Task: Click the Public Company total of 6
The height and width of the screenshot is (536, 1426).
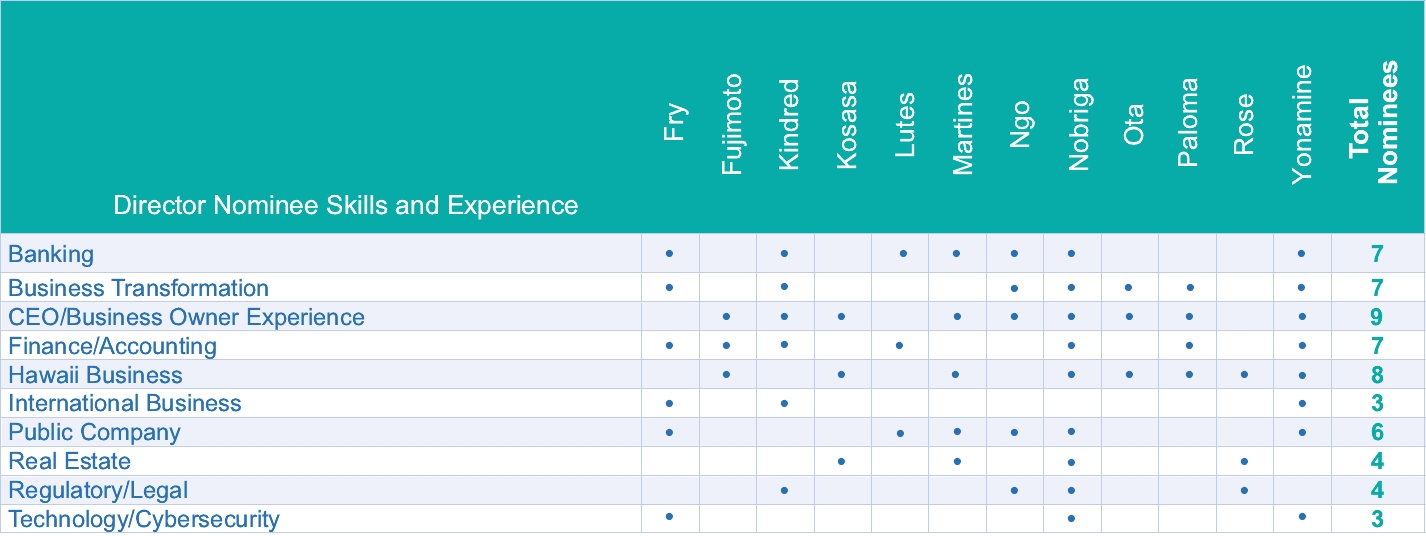Action: [1376, 433]
